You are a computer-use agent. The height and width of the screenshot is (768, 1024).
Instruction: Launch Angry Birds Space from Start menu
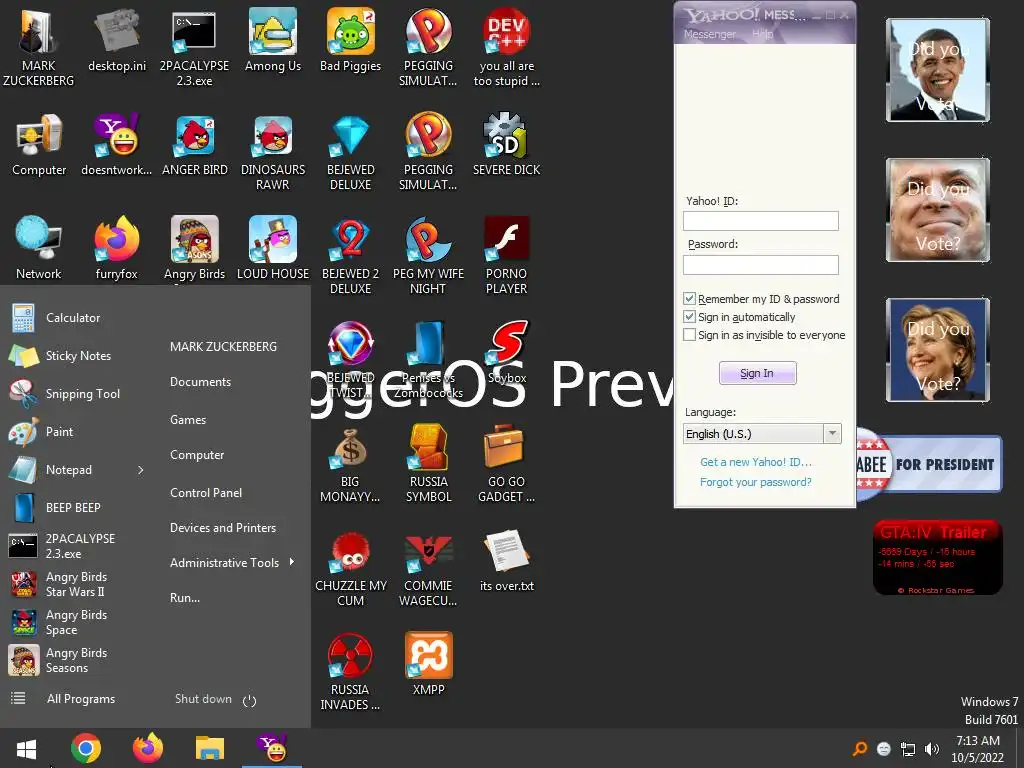(x=74, y=622)
